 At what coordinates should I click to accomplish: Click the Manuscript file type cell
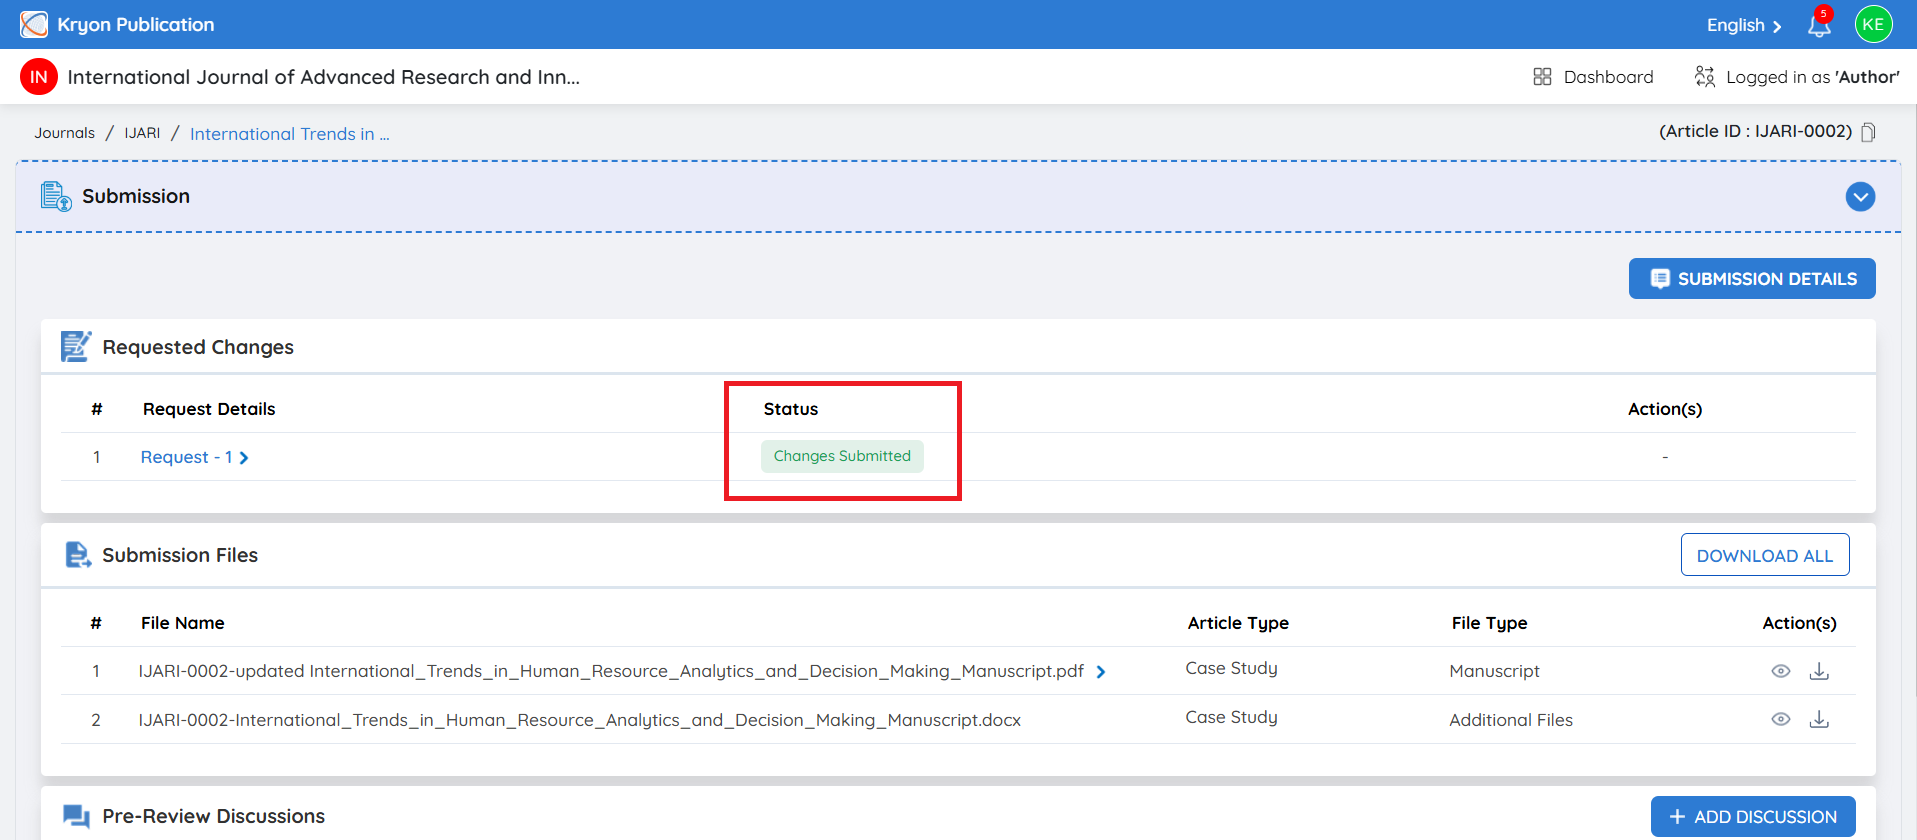1494,671
